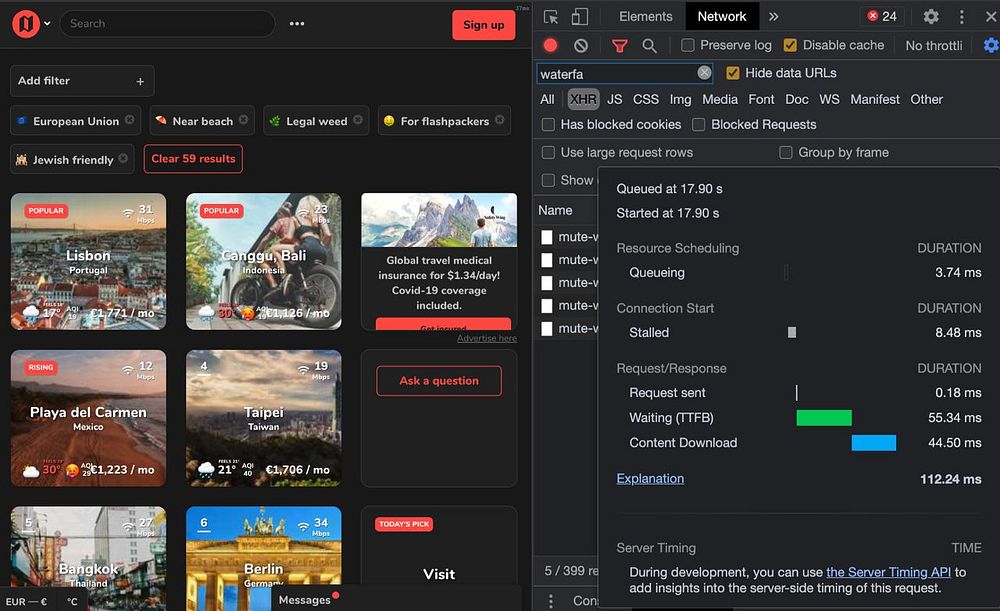
Task: Open the Taipei city card
Action: point(263,418)
